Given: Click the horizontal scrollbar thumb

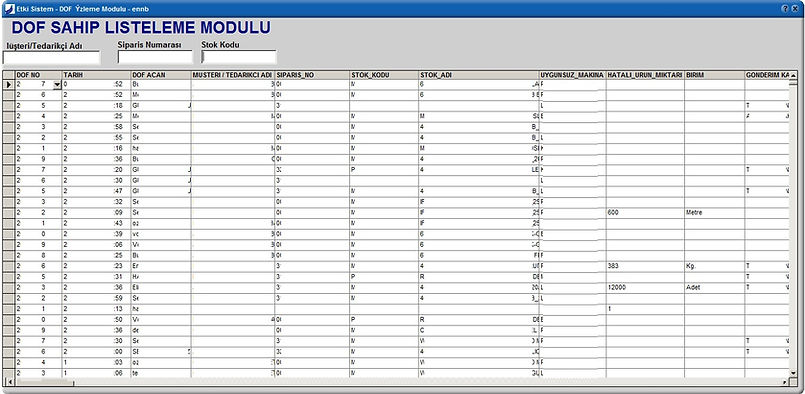Looking at the screenshot, I should coord(44,383).
